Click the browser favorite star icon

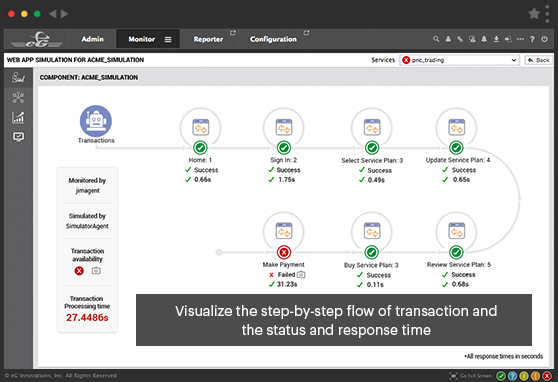coord(534,14)
